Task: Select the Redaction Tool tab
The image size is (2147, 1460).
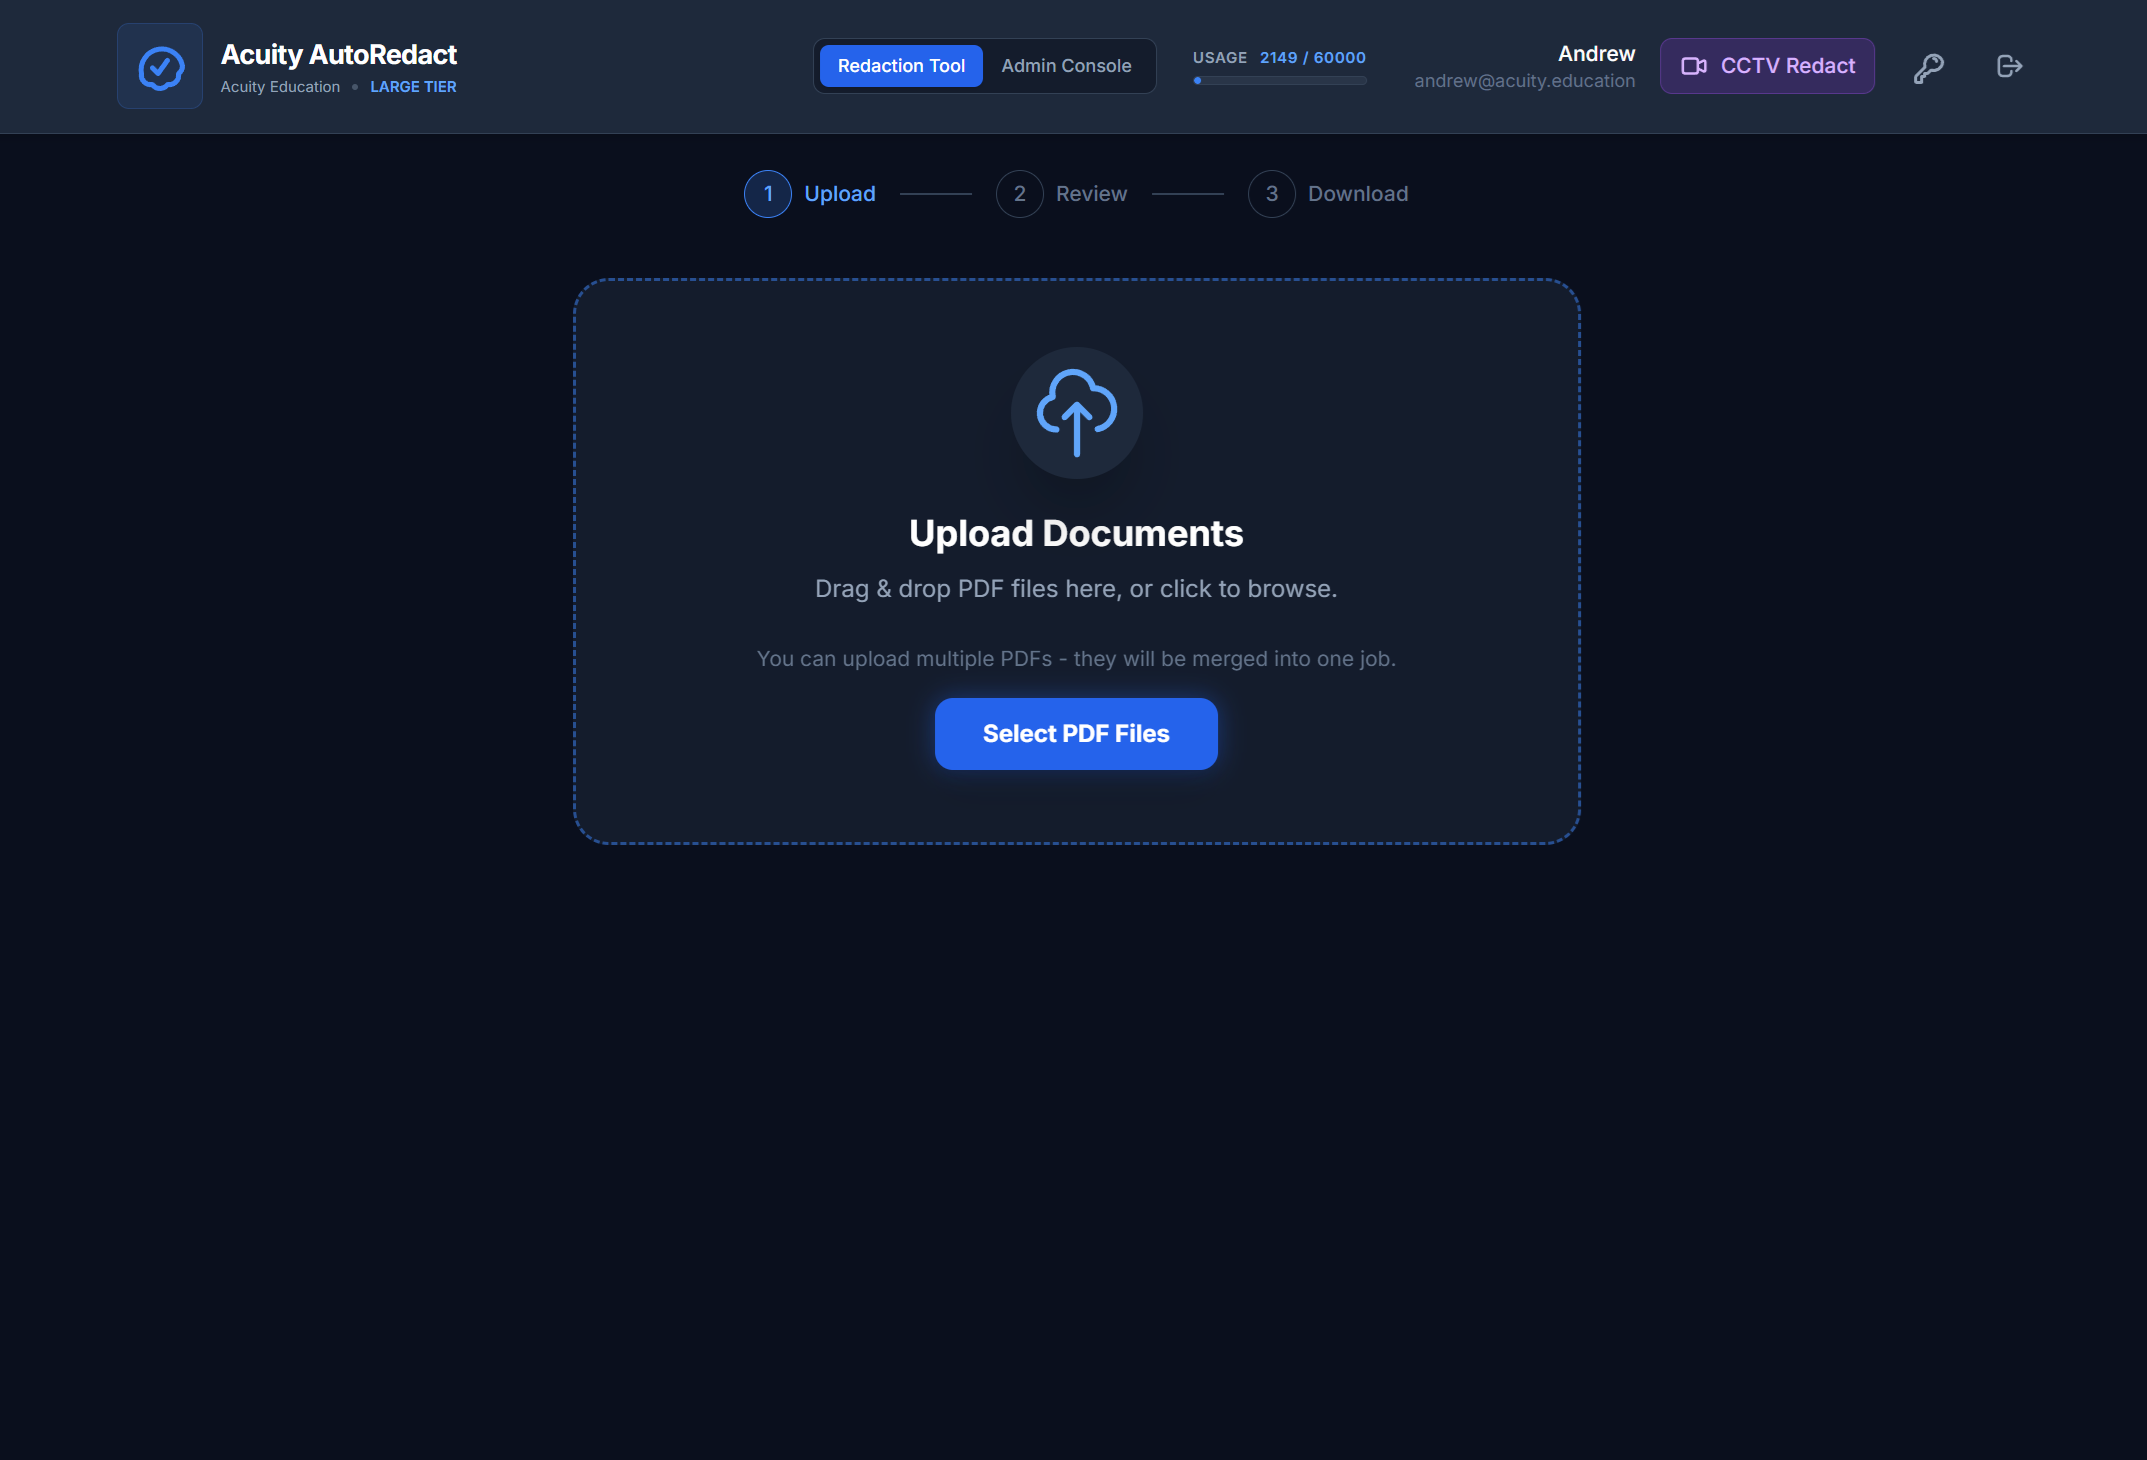Action: [901, 66]
